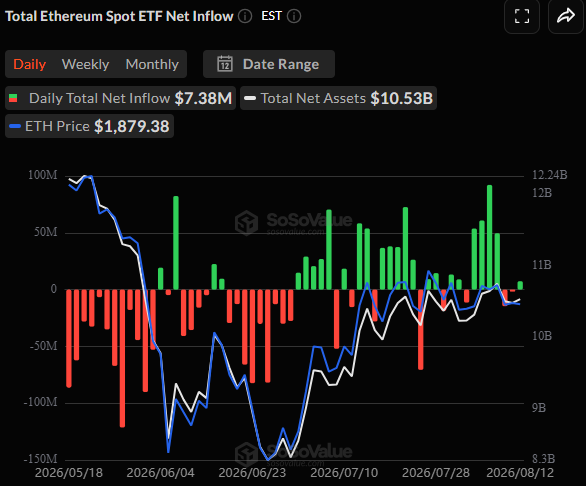
Task: Click the 2026/07/10 date axis label
Action: [x=344, y=473]
